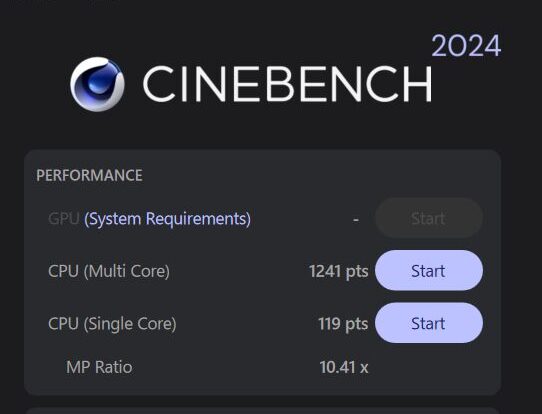The image size is (542, 414).
Task: Select the 1241 pts multi core score
Action: coord(338,271)
